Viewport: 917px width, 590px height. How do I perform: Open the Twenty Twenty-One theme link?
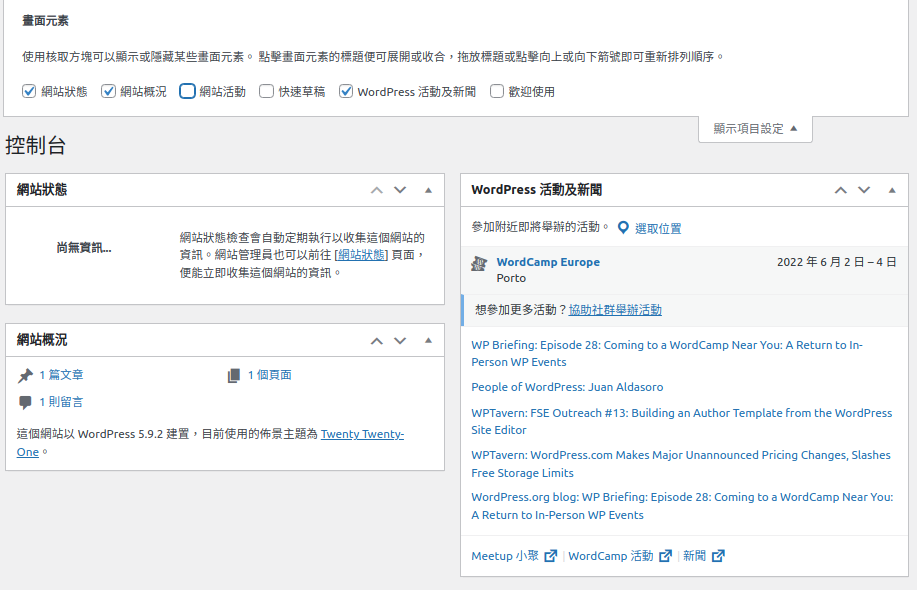[x=362, y=434]
